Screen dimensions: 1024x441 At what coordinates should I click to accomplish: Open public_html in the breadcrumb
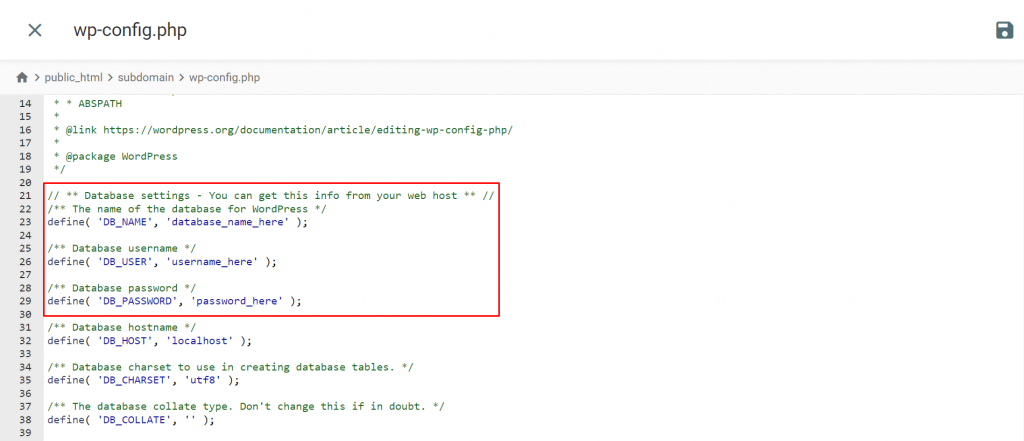pyautogui.click(x=74, y=77)
